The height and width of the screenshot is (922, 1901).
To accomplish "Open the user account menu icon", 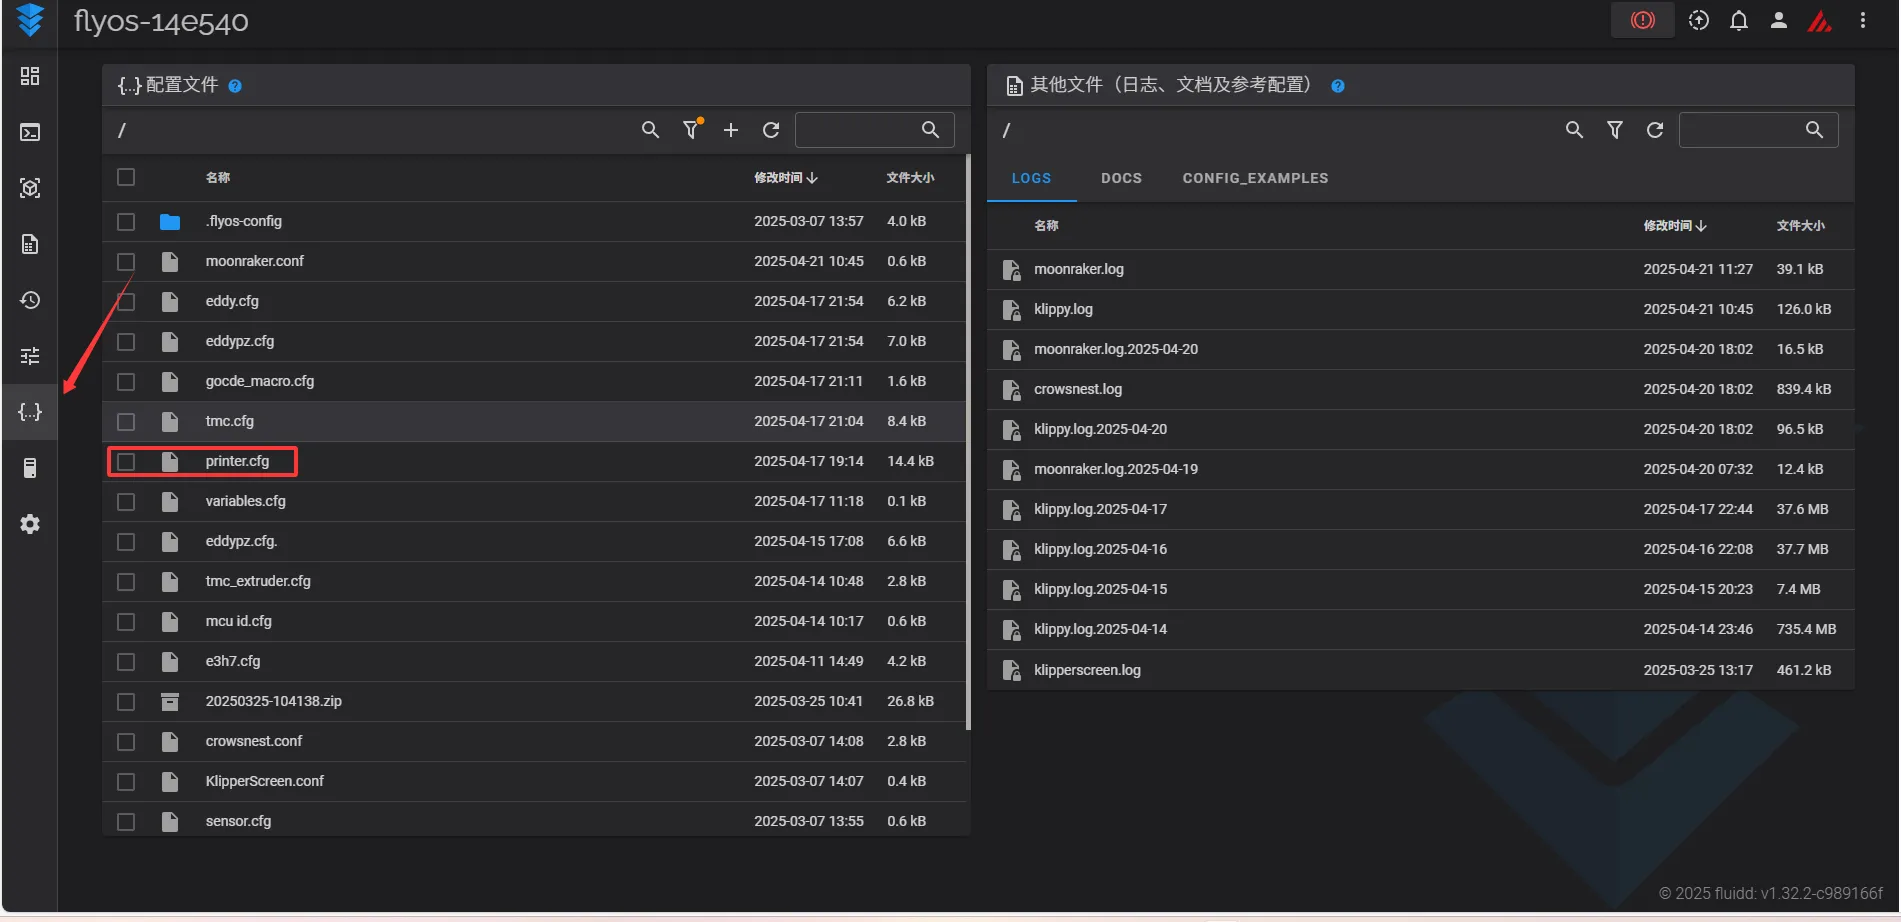I will (x=1778, y=20).
